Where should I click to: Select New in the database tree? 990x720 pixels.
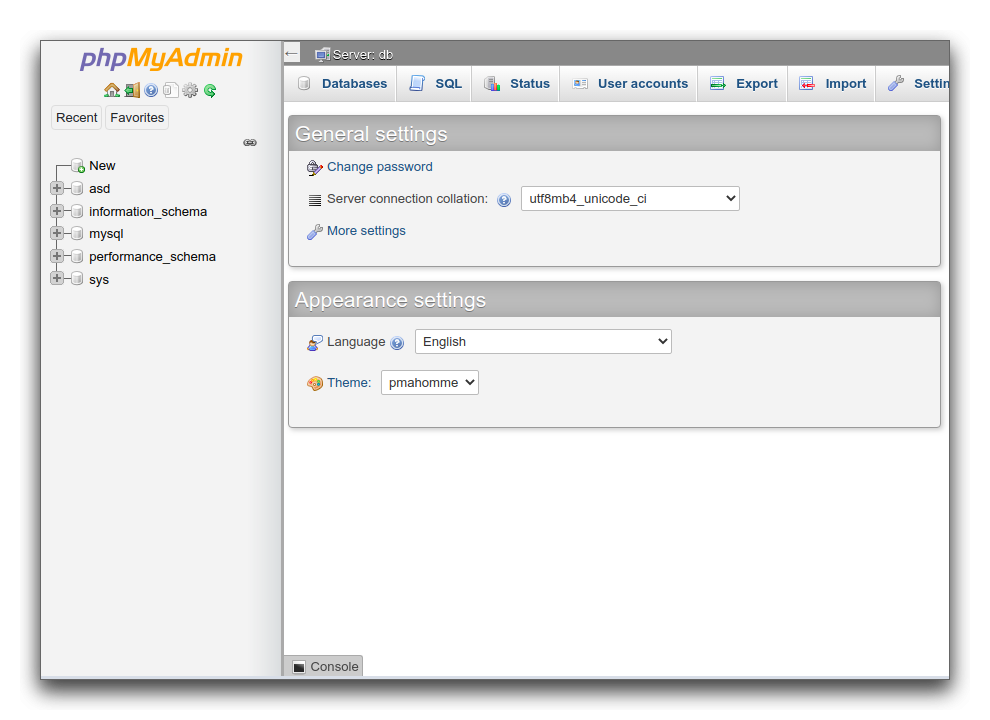point(102,165)
